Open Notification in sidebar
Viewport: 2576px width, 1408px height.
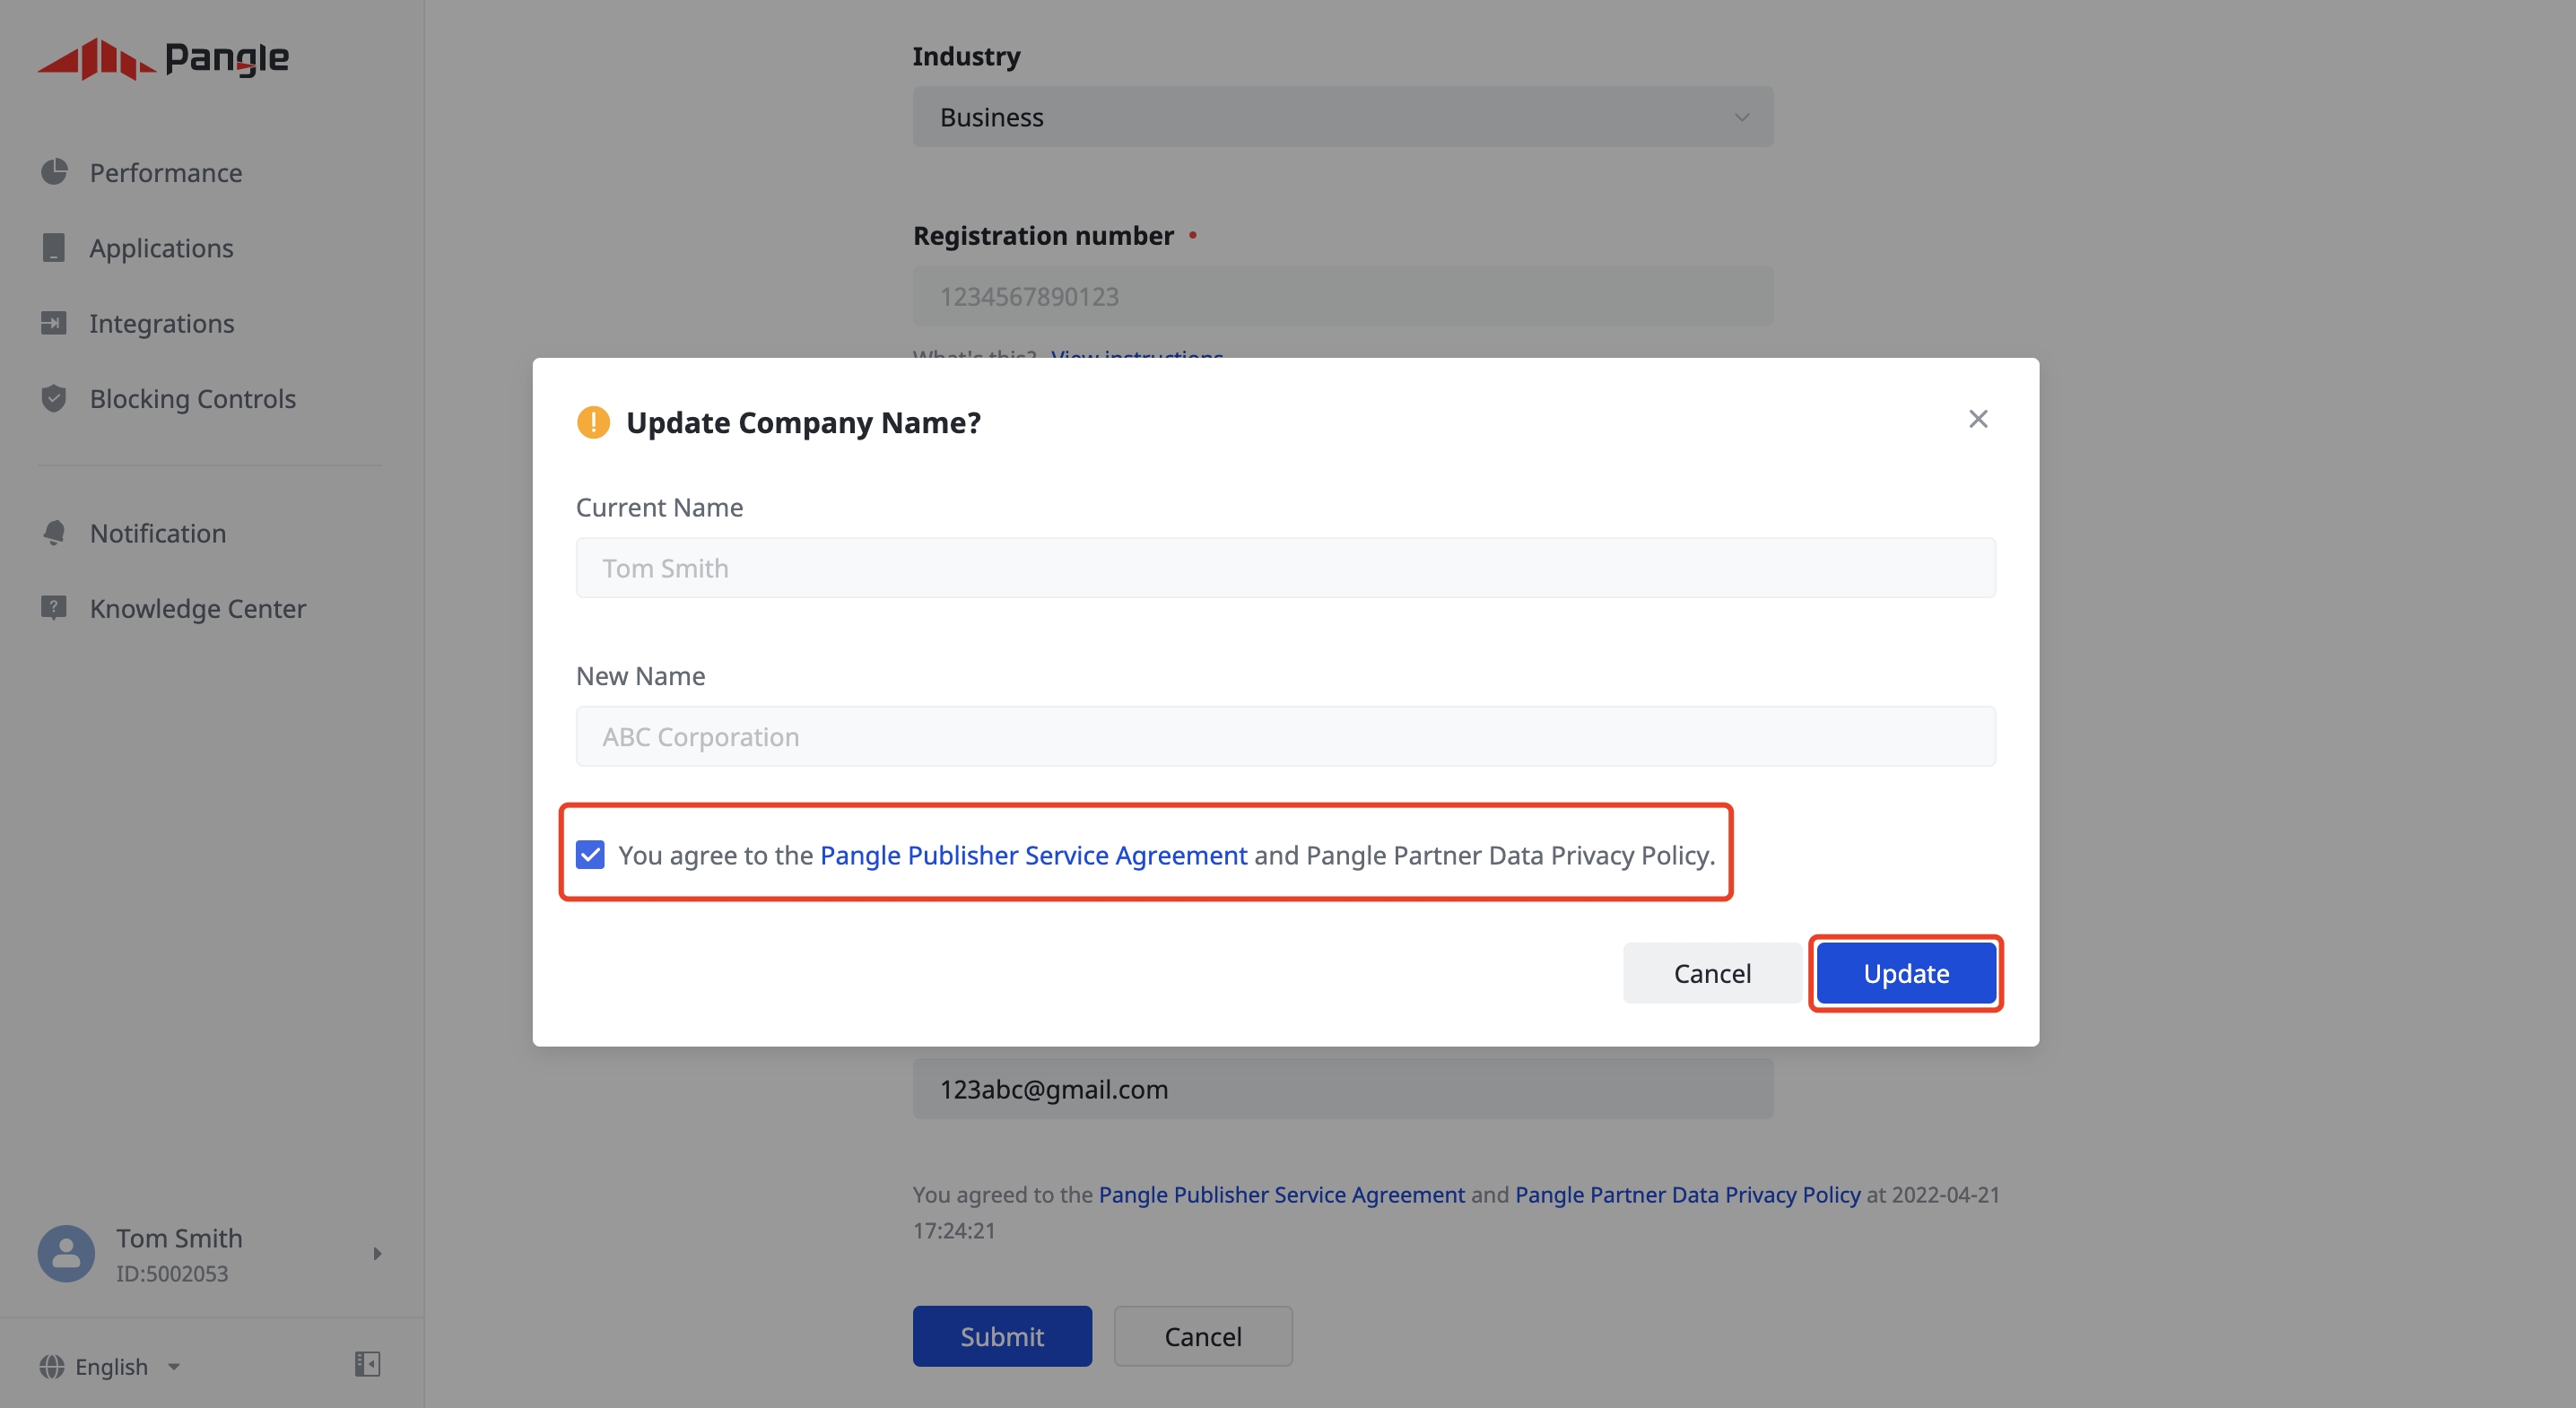[x=158, y=533]
